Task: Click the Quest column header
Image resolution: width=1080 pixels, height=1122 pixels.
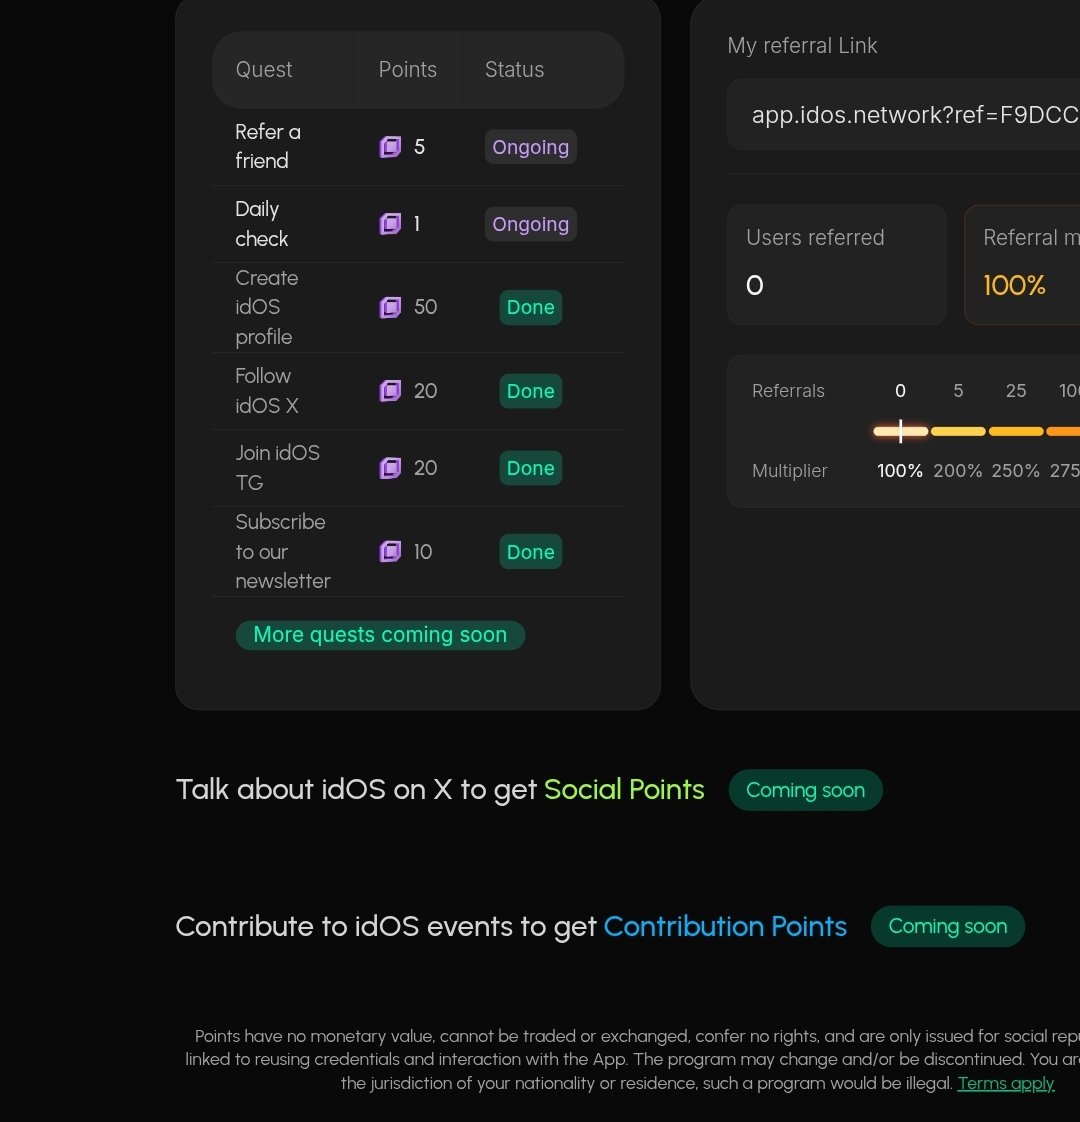Action: point(263,69)
